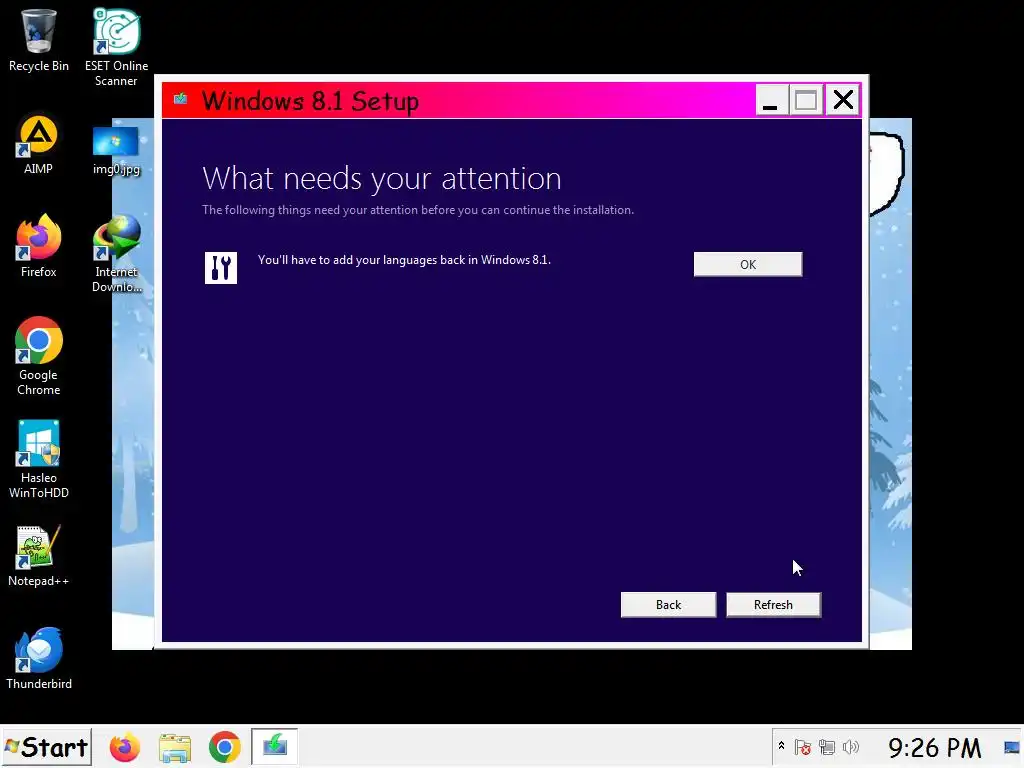Open the Recycle Bin desktop icon
This screenshot has height=768, width=1024.
[x=39, y=40]
